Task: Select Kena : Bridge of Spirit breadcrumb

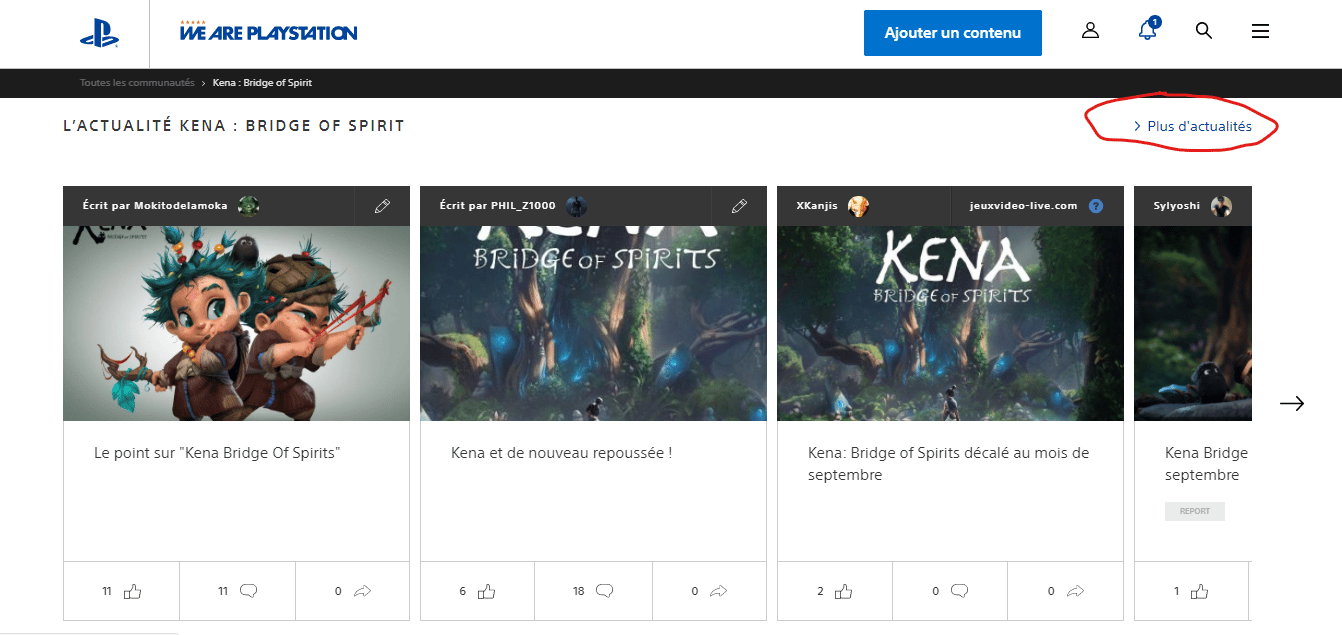Action: (x=262, y=83)
